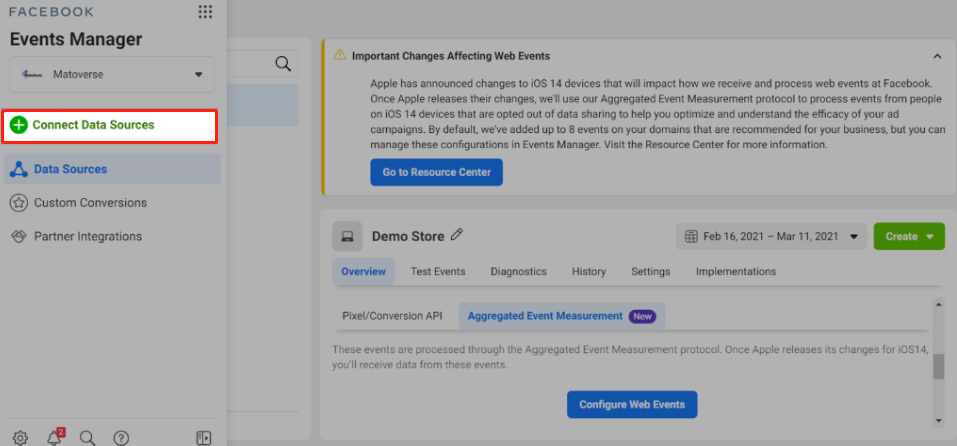
Task: Open the History tab
Action: [589, 272]
